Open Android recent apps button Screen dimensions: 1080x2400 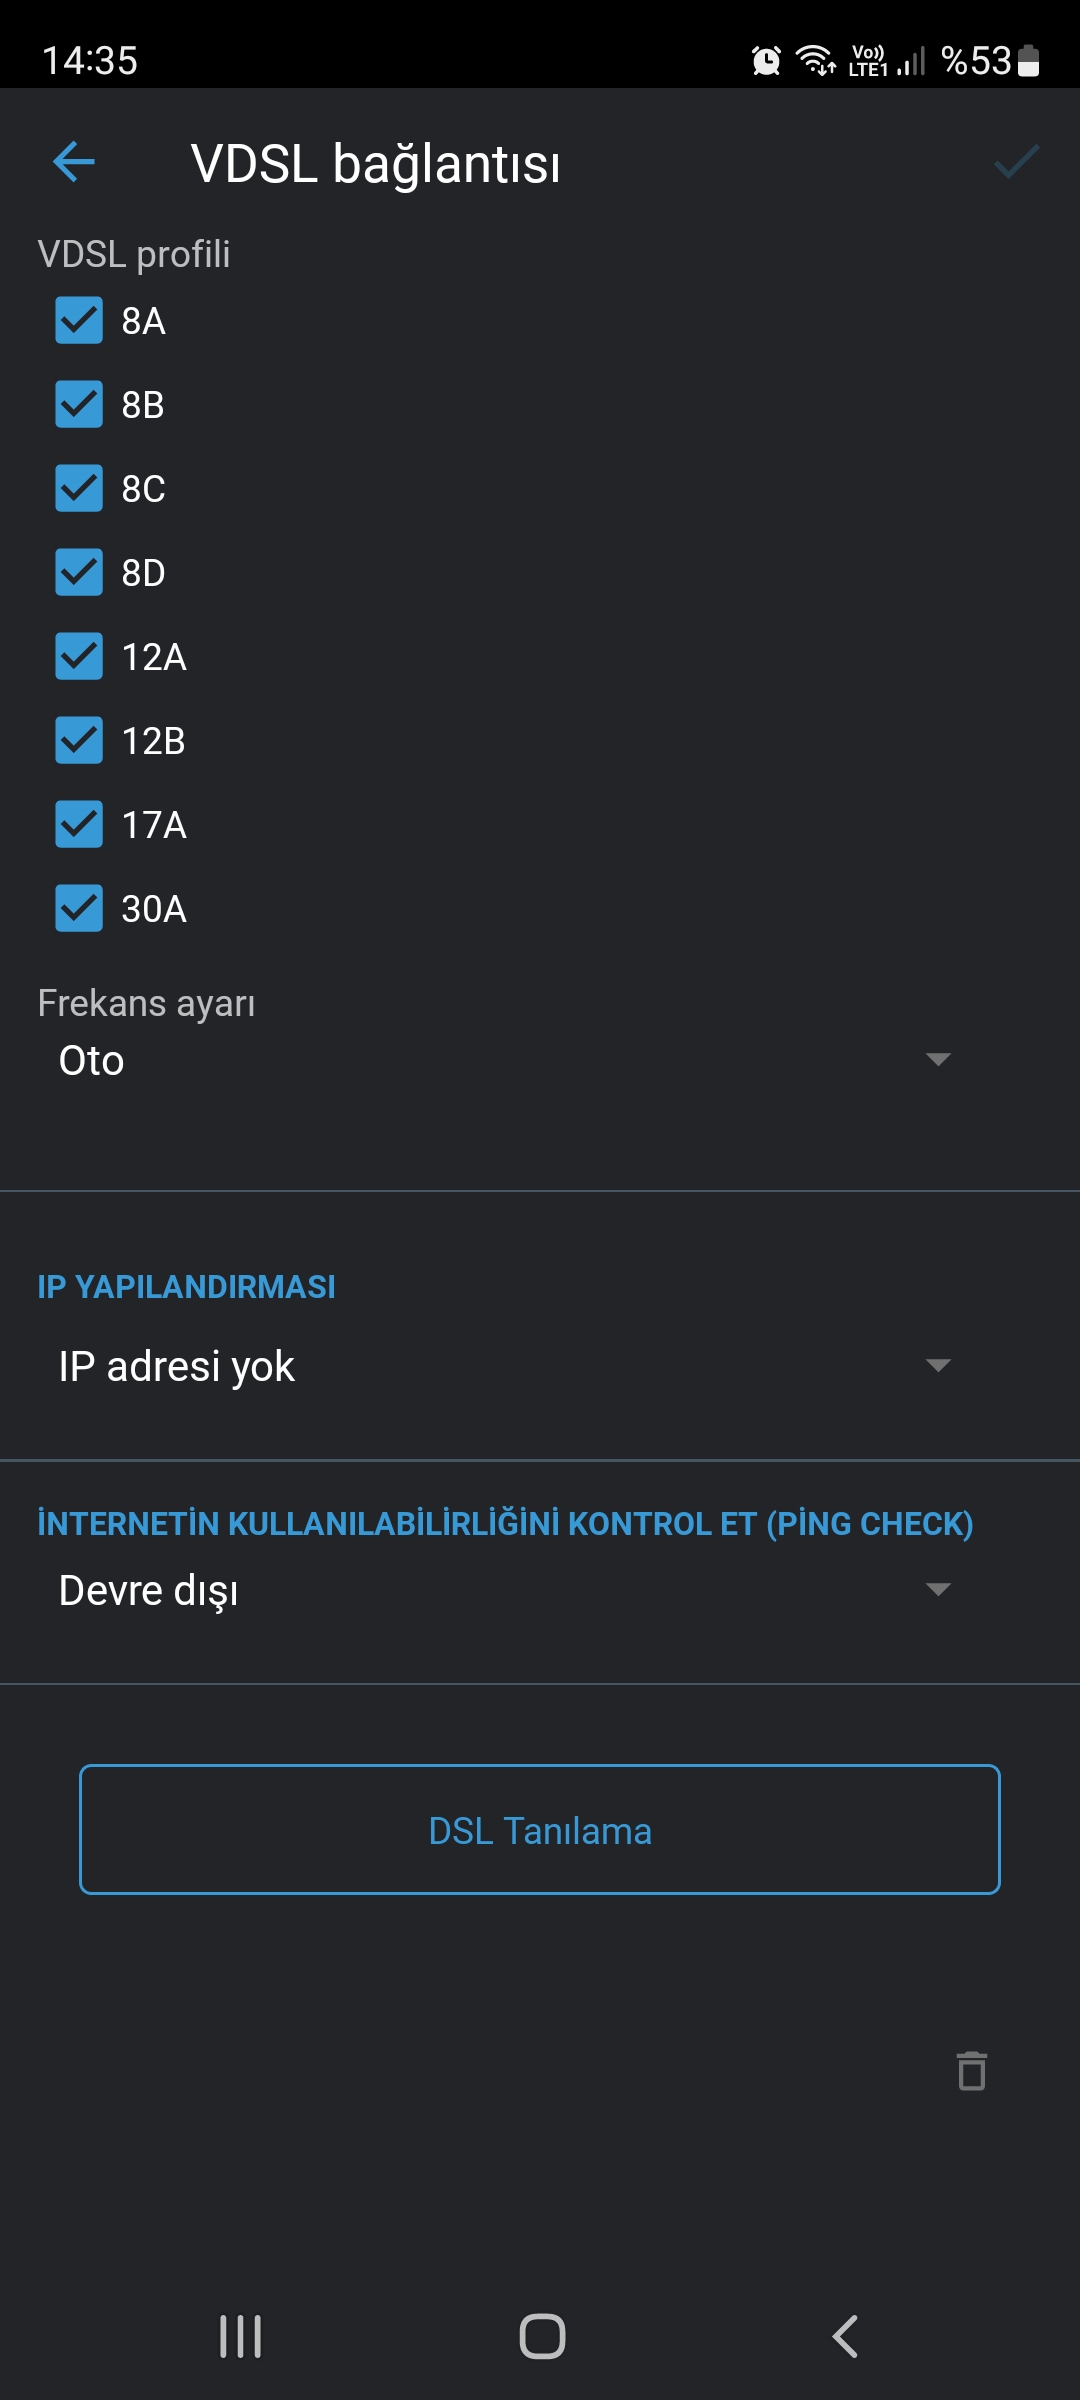241,2336
